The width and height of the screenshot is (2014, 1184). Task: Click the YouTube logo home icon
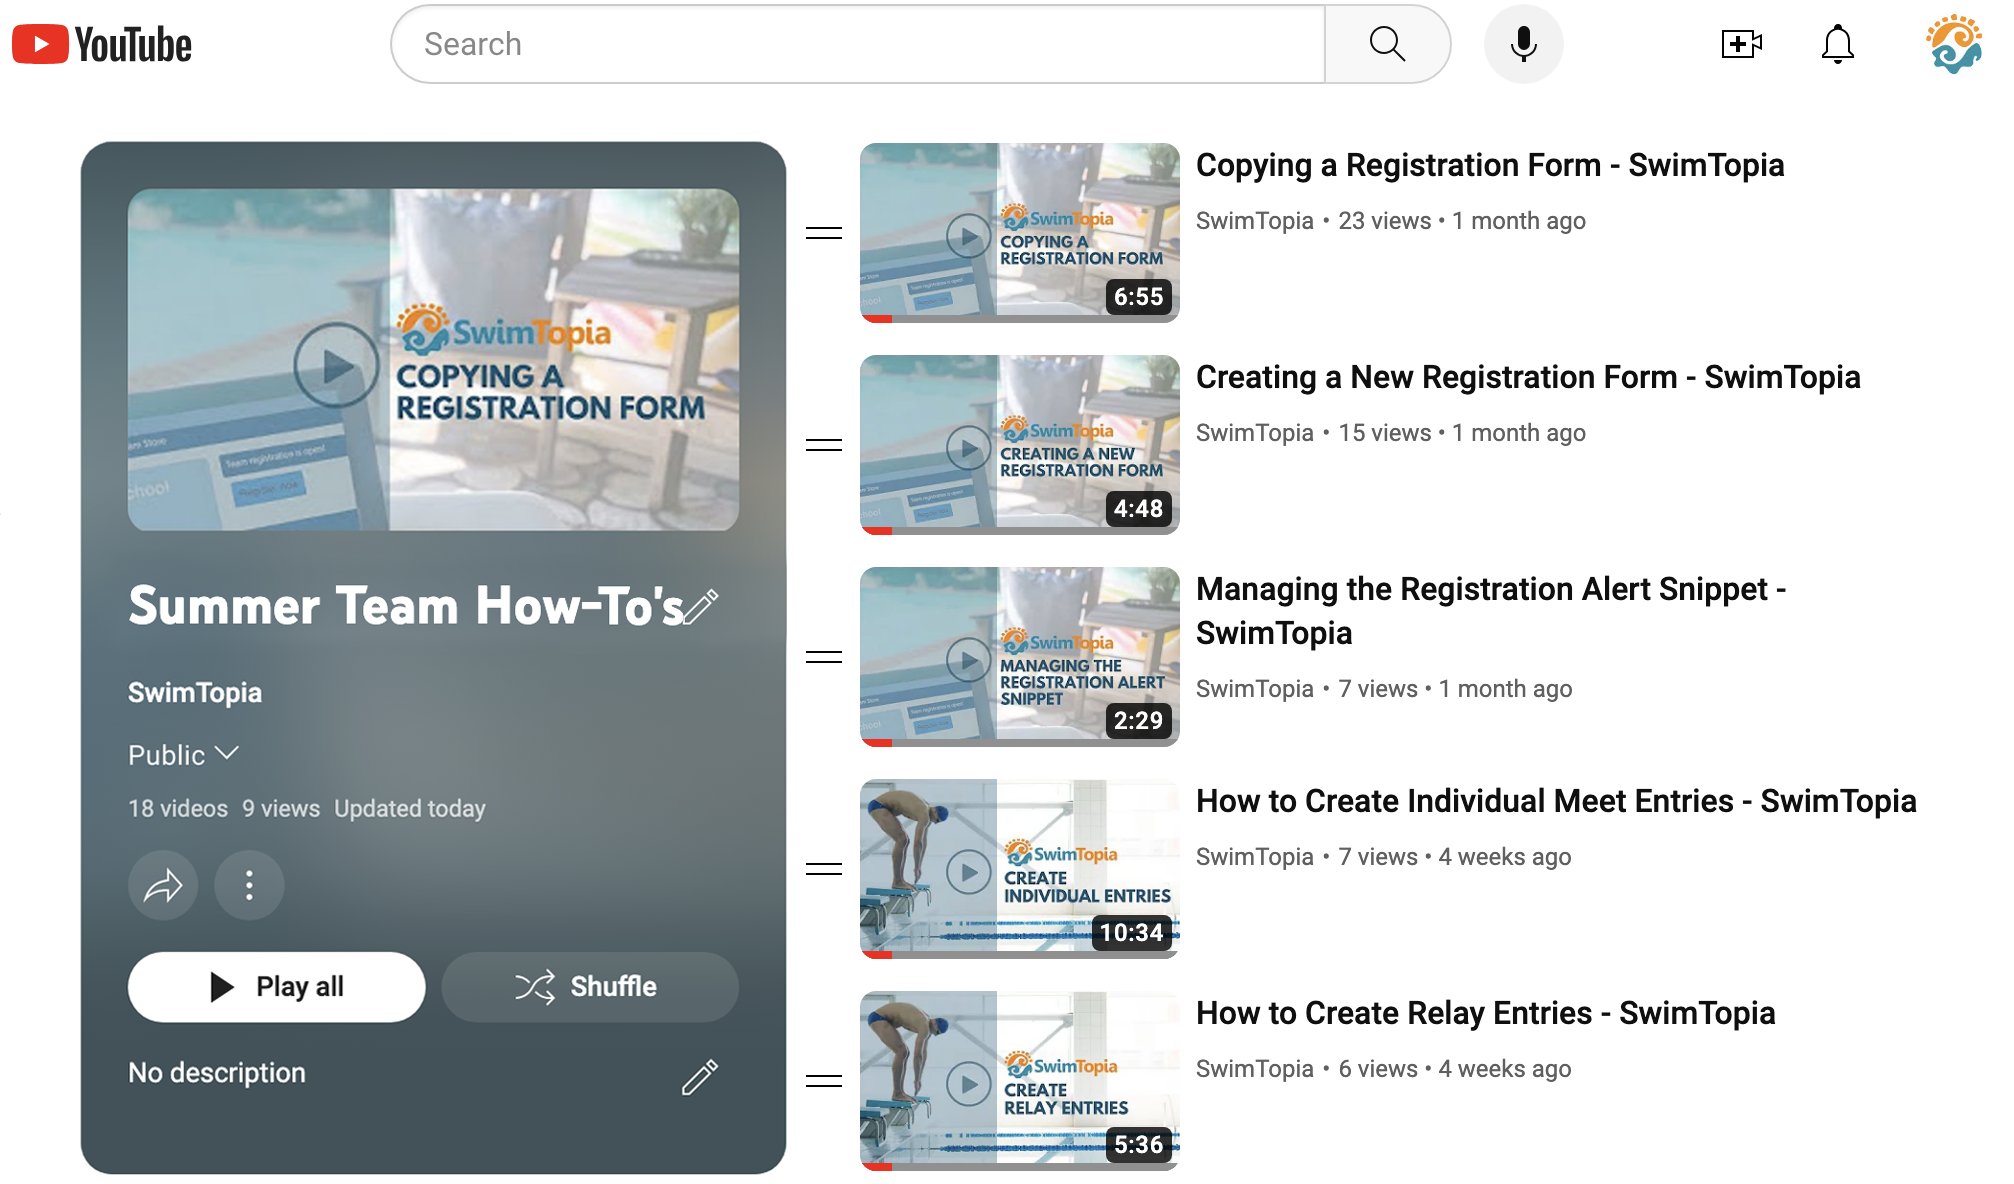[101, 45]
